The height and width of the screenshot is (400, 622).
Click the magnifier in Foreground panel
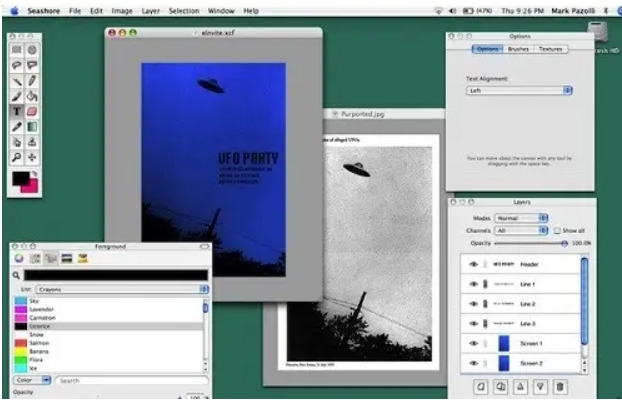[x=16, y=275]
